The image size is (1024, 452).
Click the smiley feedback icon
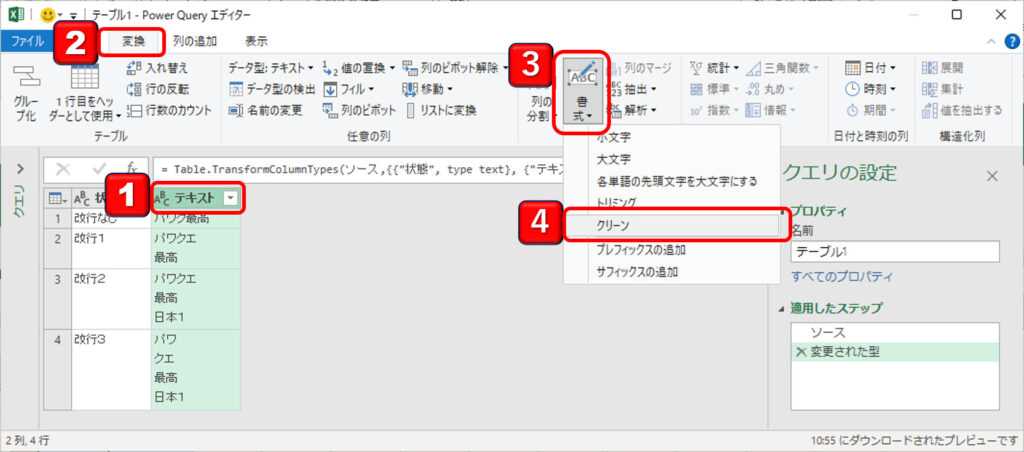(47, 14)
